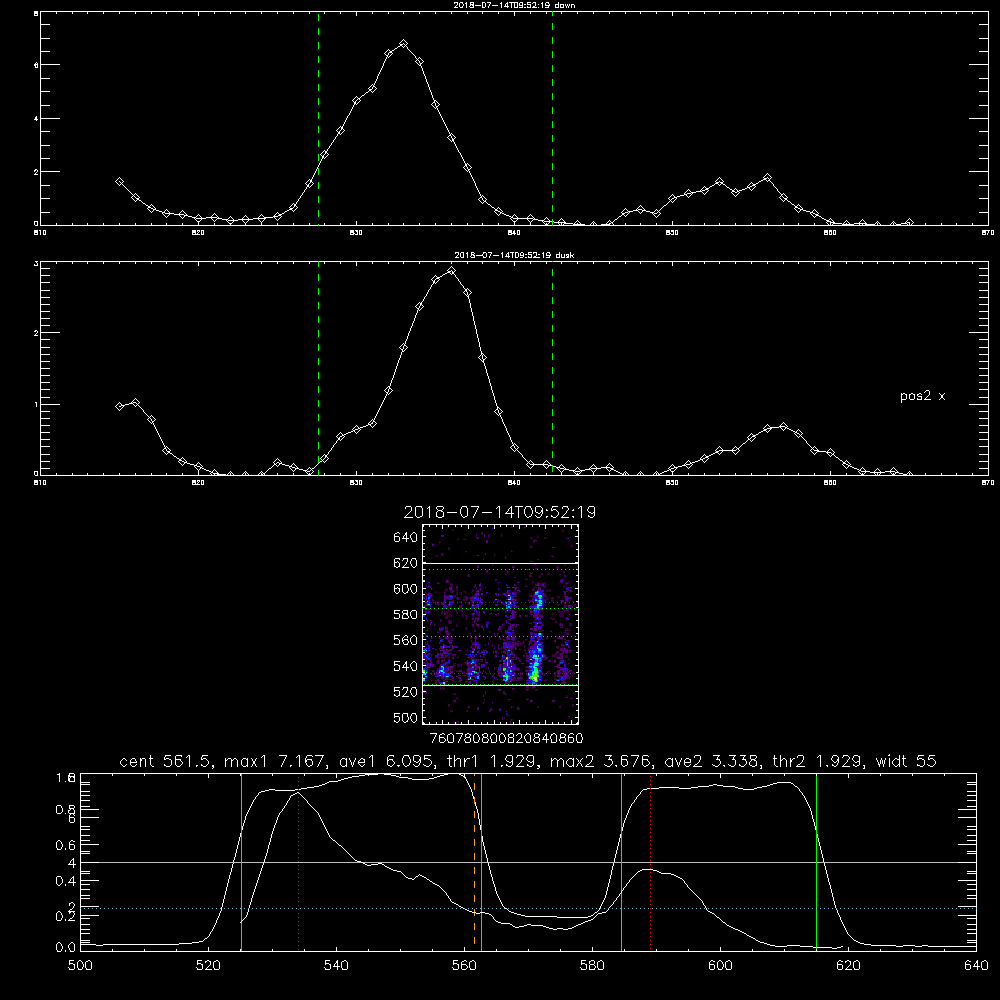
Task: Click the orange dashed vertical line in bottom plot
Action: (x=474, y=861)
